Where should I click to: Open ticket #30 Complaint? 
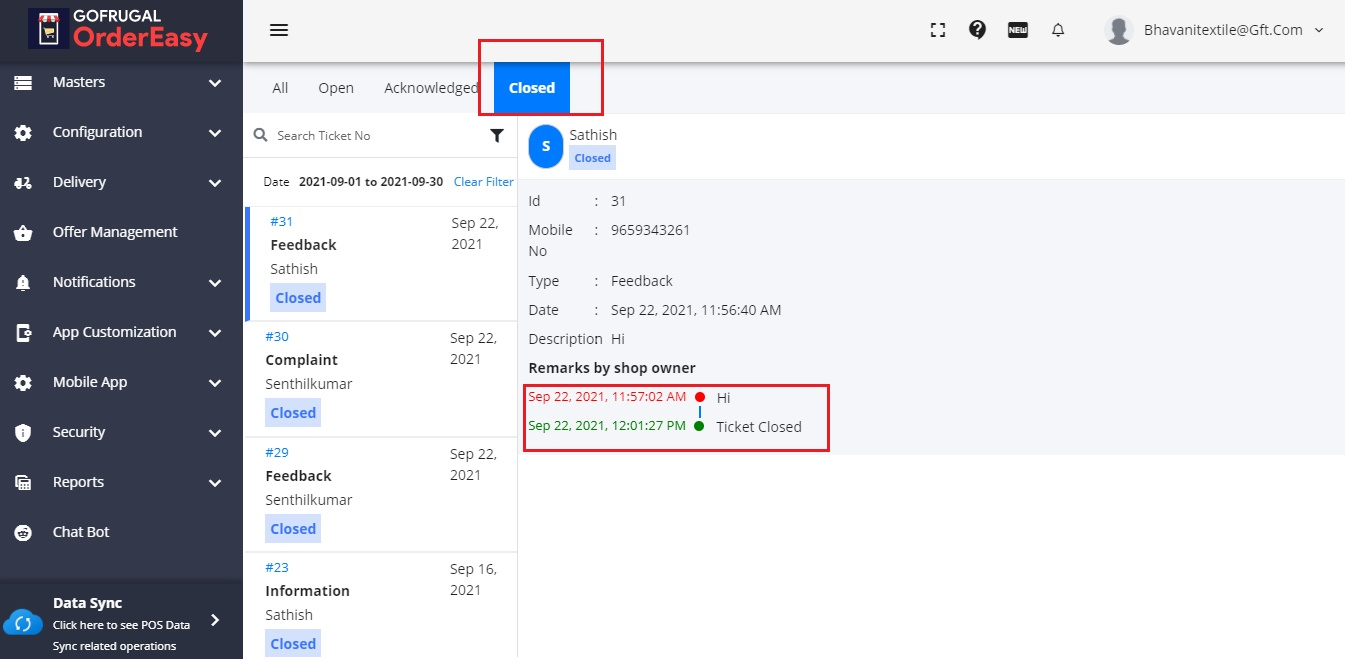381,379
